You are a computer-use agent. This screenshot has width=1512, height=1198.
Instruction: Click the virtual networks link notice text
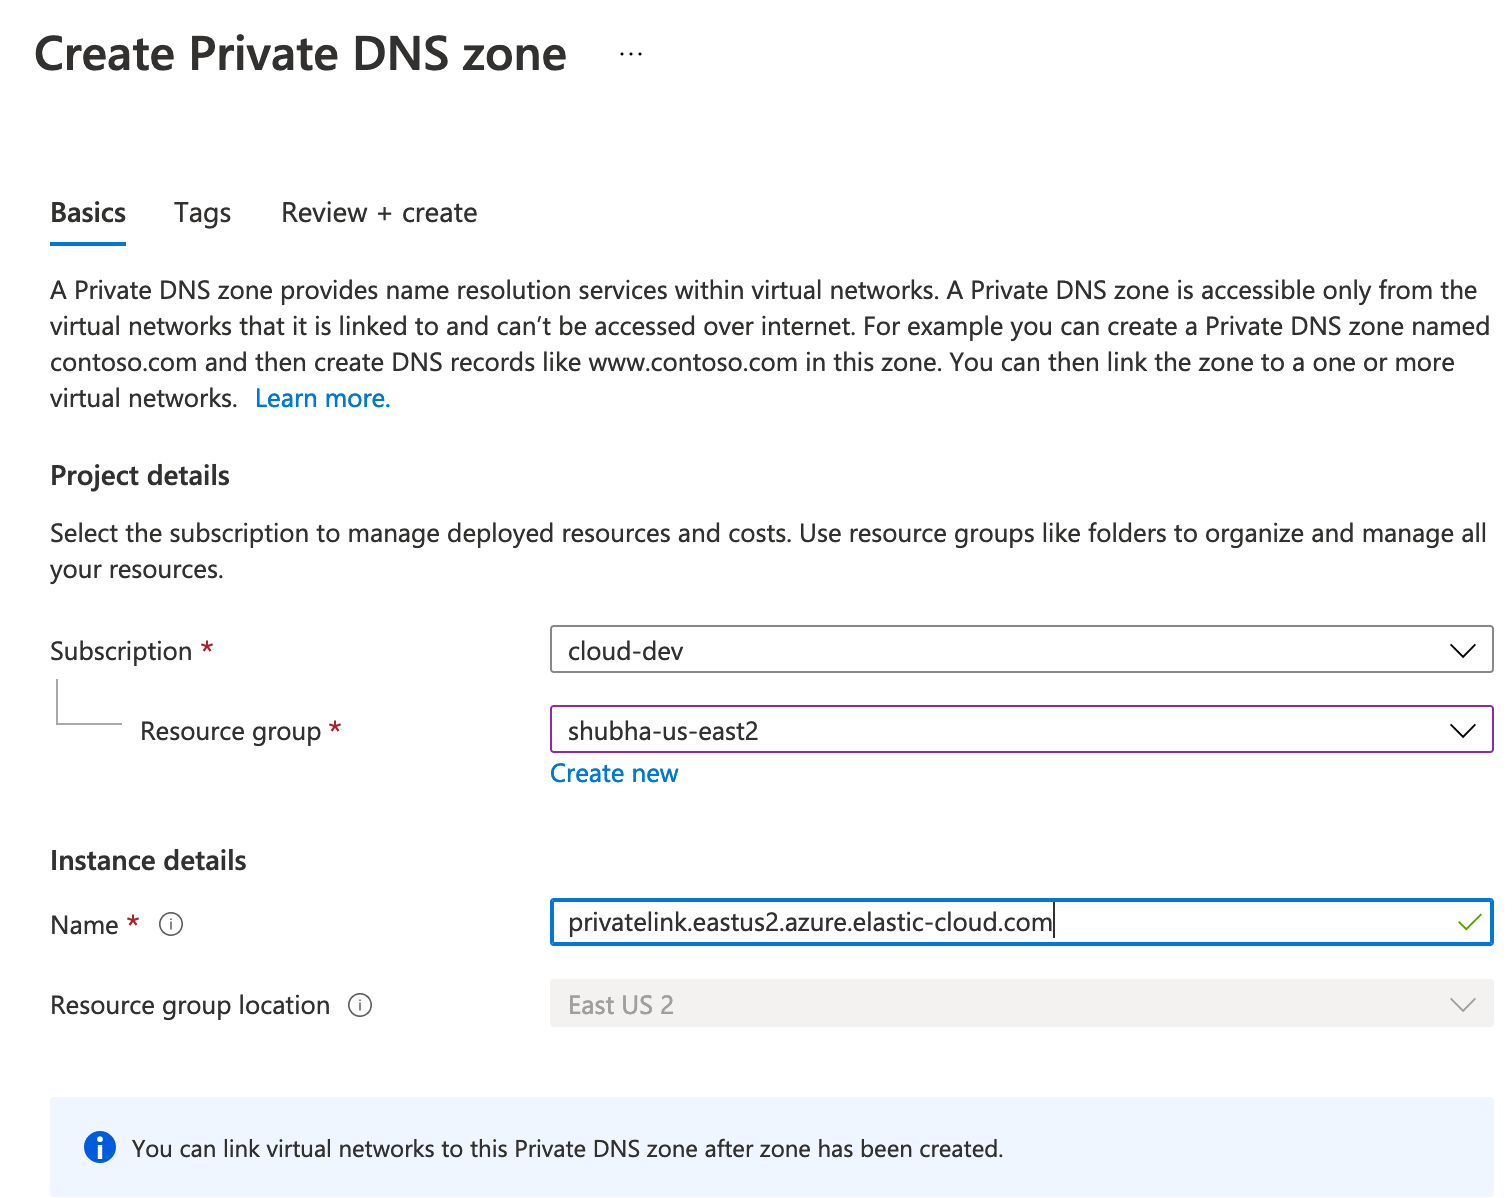(x=567, y=1148)
